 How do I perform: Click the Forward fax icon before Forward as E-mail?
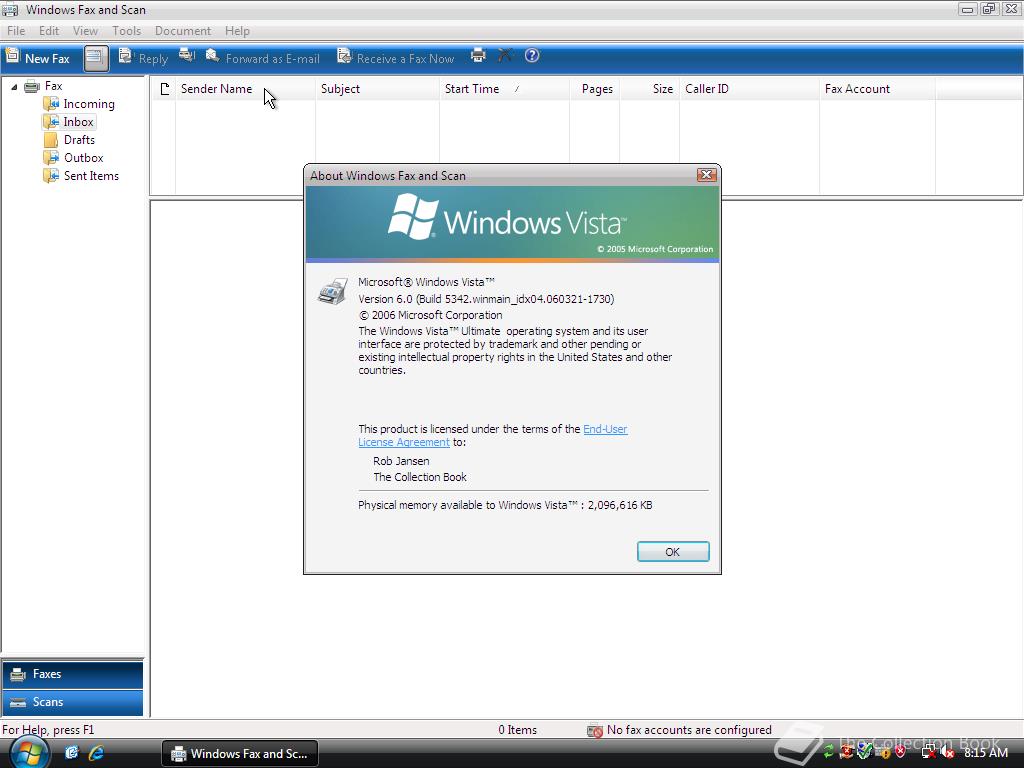[187, 56]
